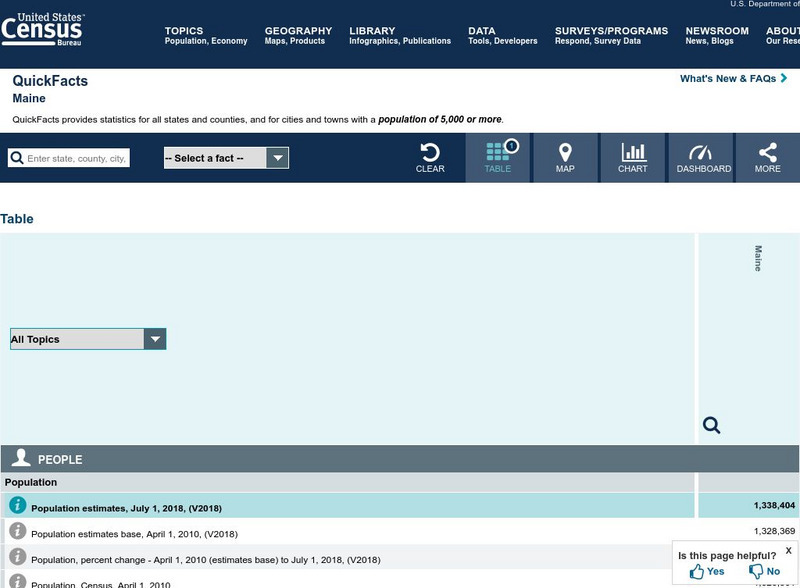
Task: Click thumbs-down No on feedback prompt
Action: tap(762, 570)
